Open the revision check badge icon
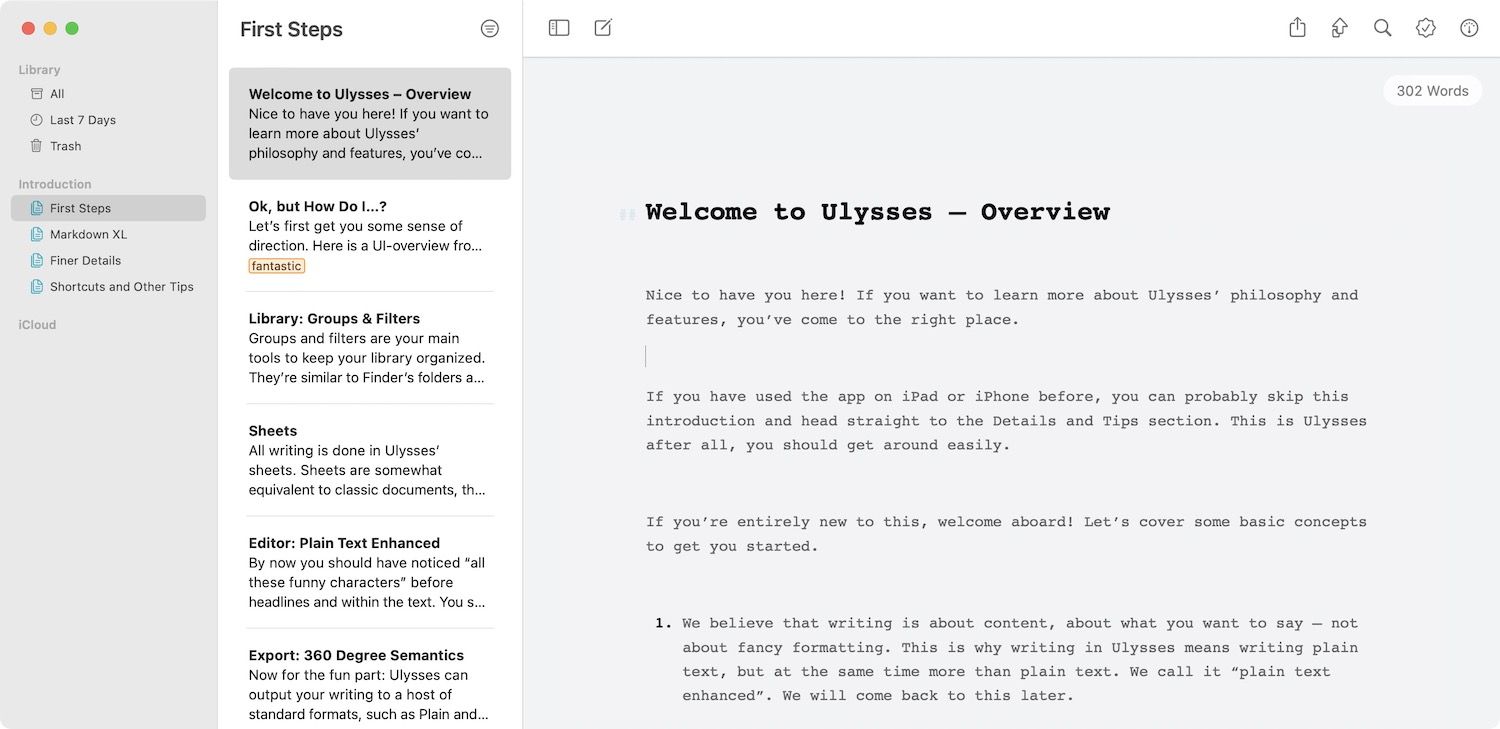 [1426, 28]
